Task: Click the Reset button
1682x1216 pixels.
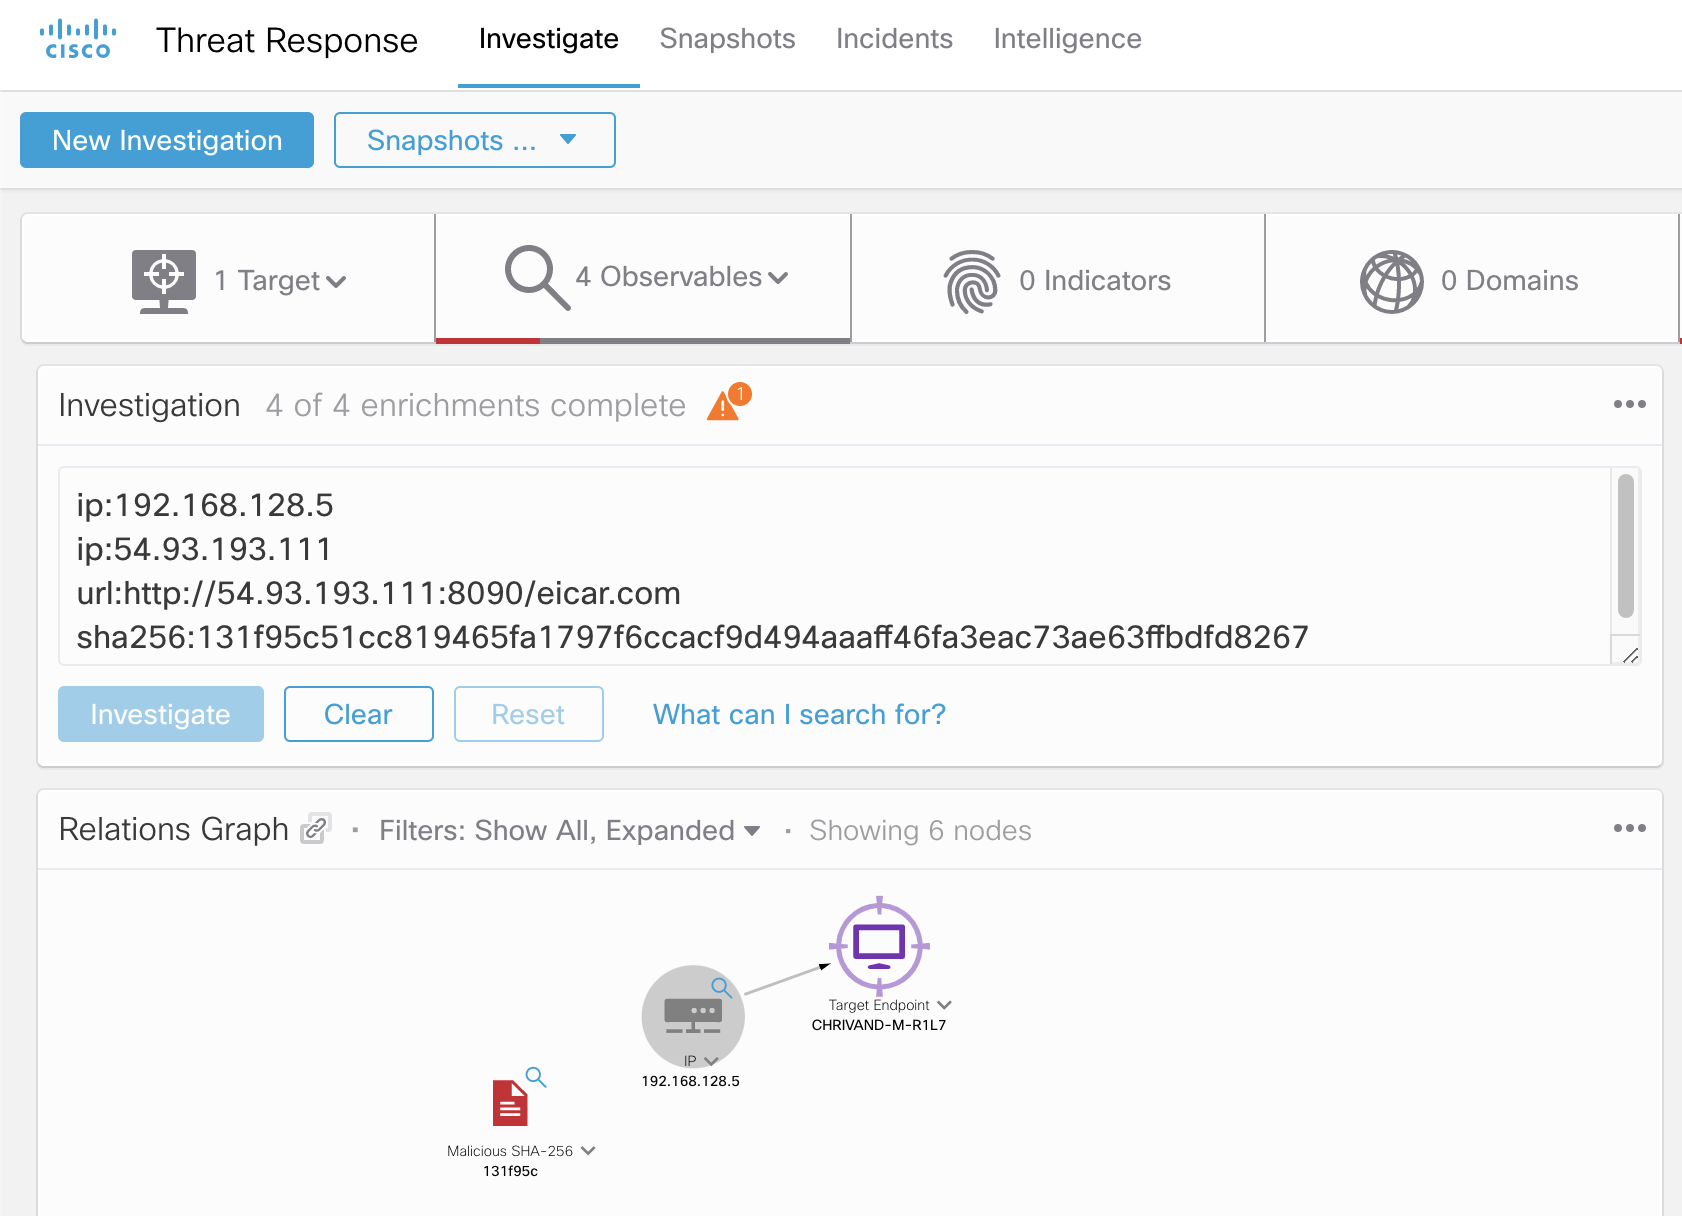Action: pyautogui.click(x=528, y=714)
